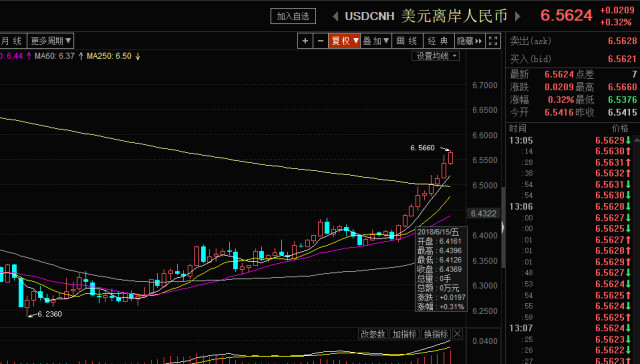
Task: Switch to 月线 monthly tab
Action: (12, 41)
